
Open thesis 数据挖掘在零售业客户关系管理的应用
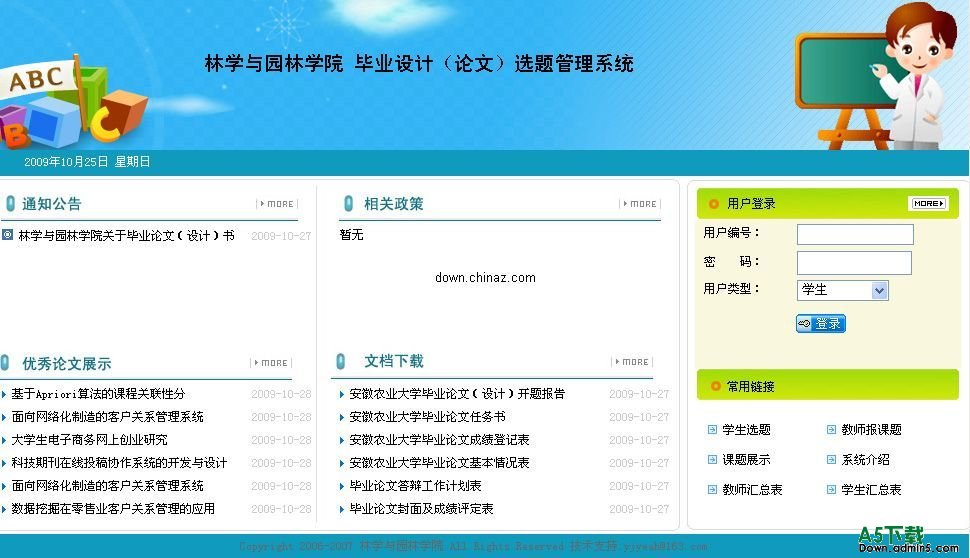click(113, 509)
